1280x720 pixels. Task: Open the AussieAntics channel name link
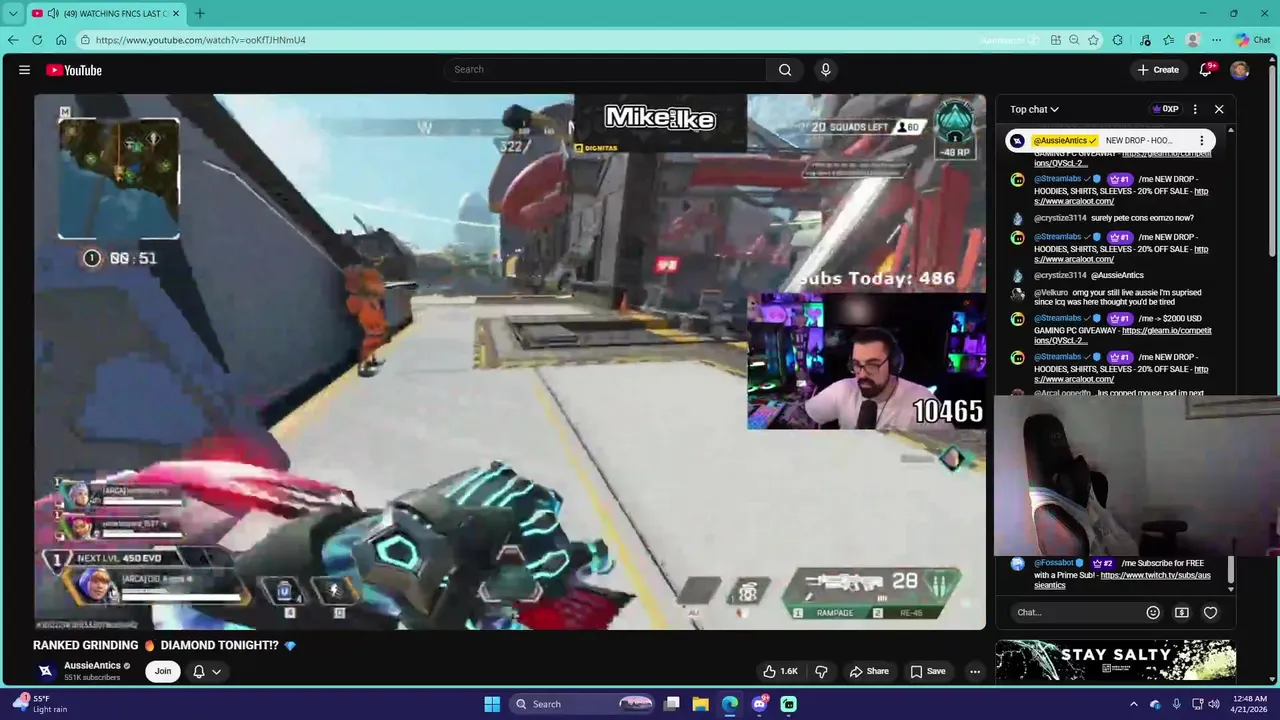tap(92, 666)
